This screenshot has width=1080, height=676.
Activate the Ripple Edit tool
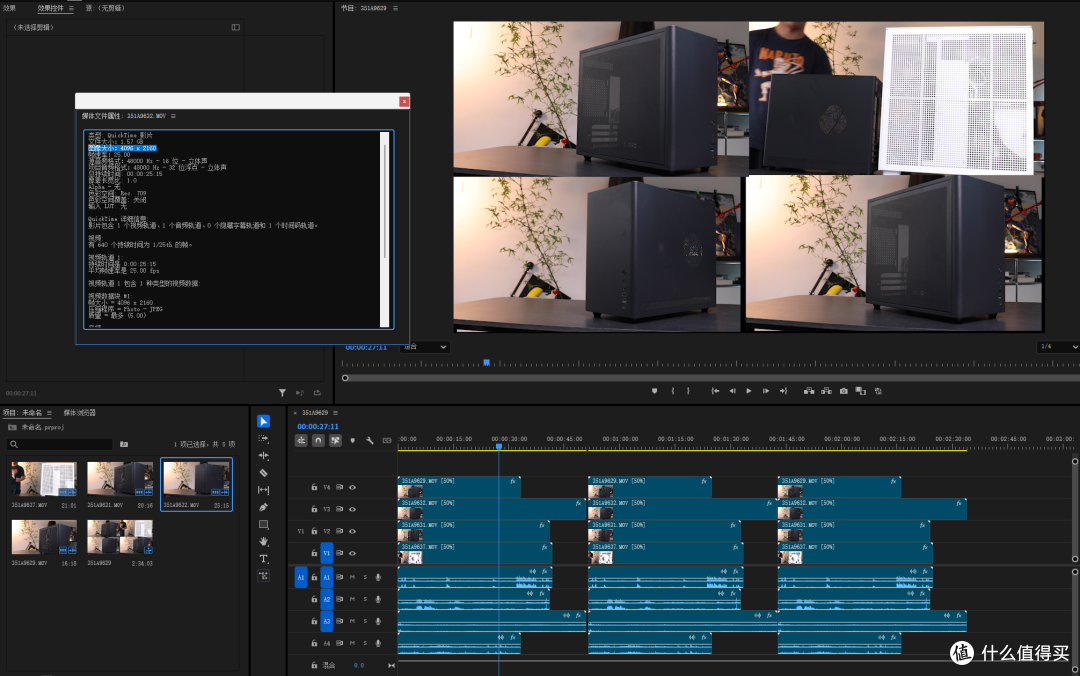click(x=263, y=455)
